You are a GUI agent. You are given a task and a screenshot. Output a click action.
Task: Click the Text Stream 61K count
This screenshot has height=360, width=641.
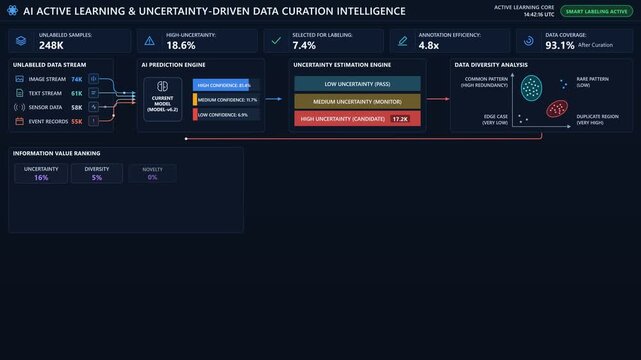[x=76, y=93]
